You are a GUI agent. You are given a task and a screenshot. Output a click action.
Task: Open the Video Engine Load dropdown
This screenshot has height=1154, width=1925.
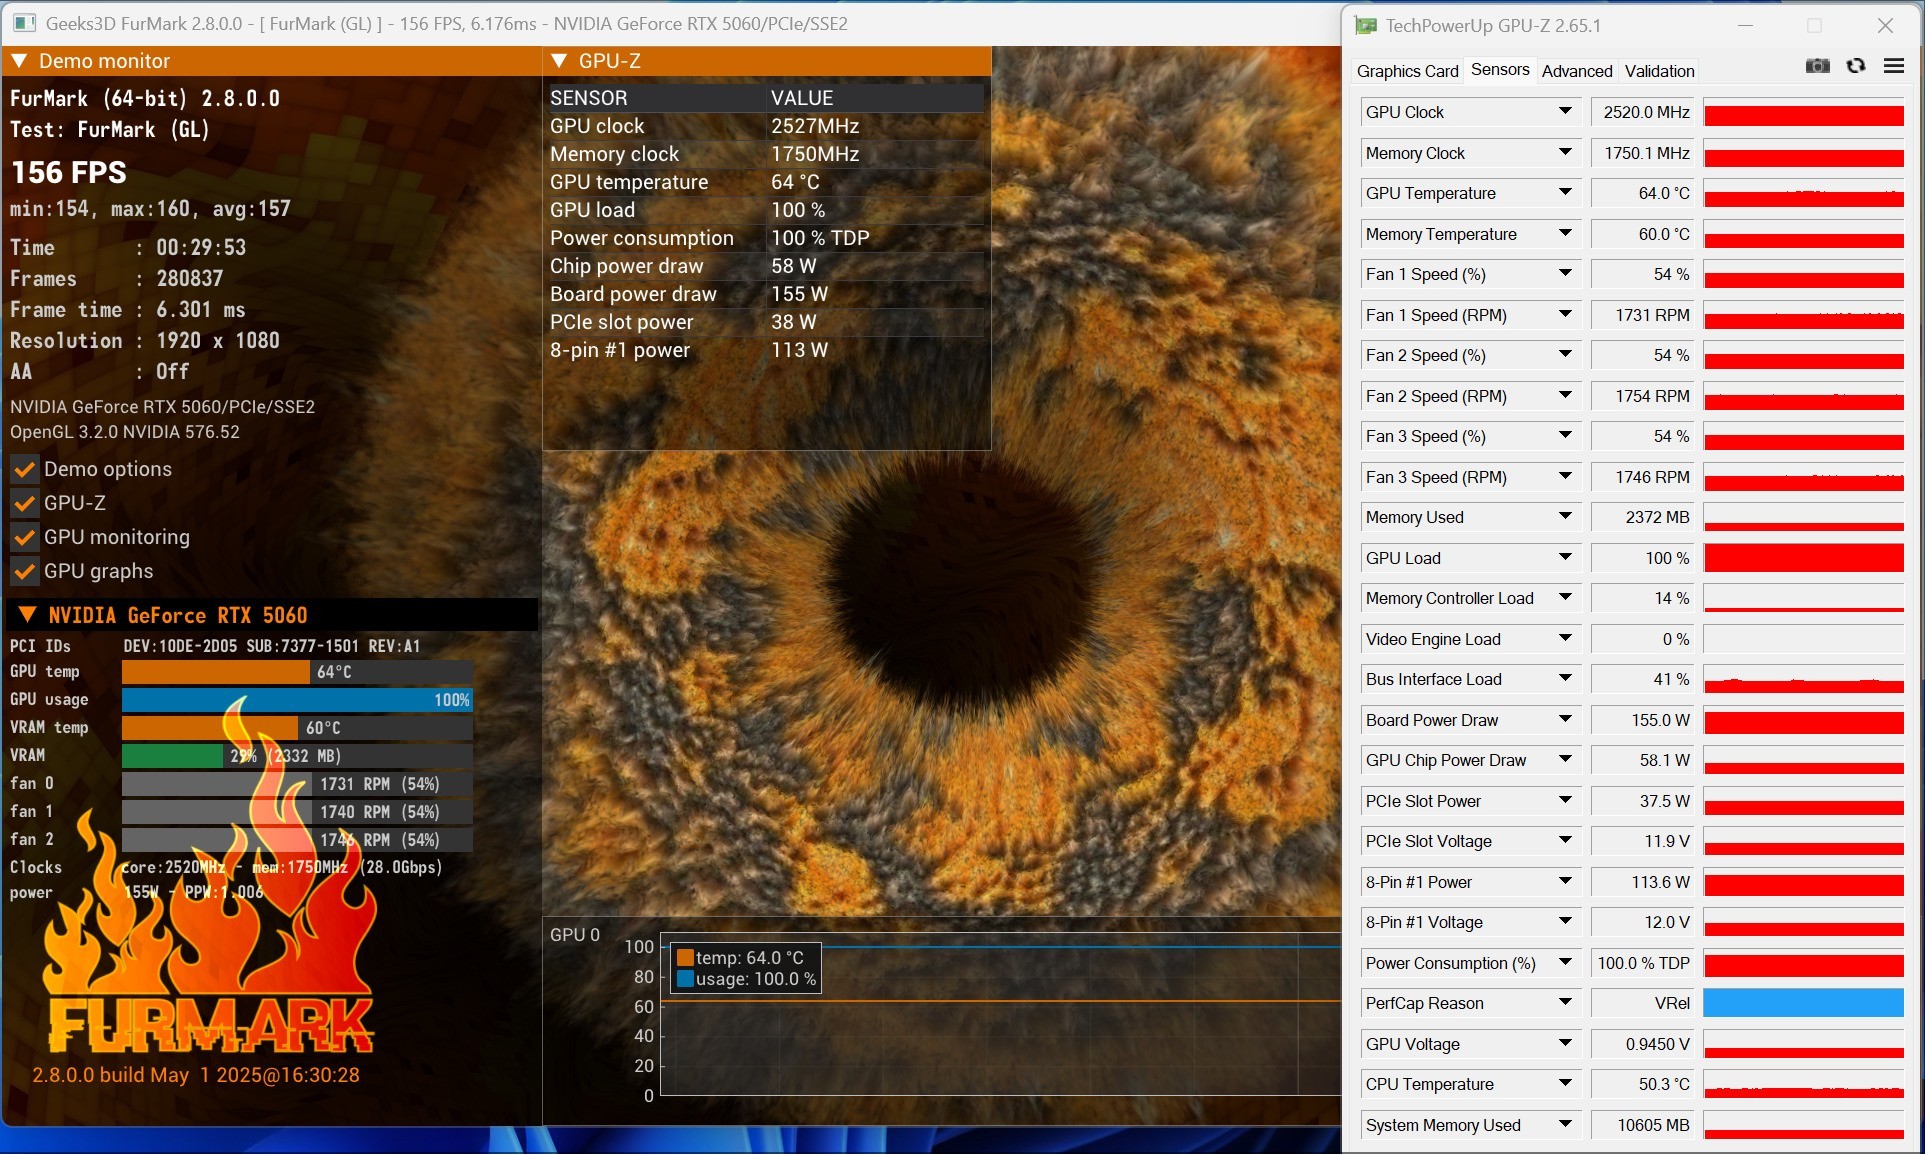[x=1565, y=638]
